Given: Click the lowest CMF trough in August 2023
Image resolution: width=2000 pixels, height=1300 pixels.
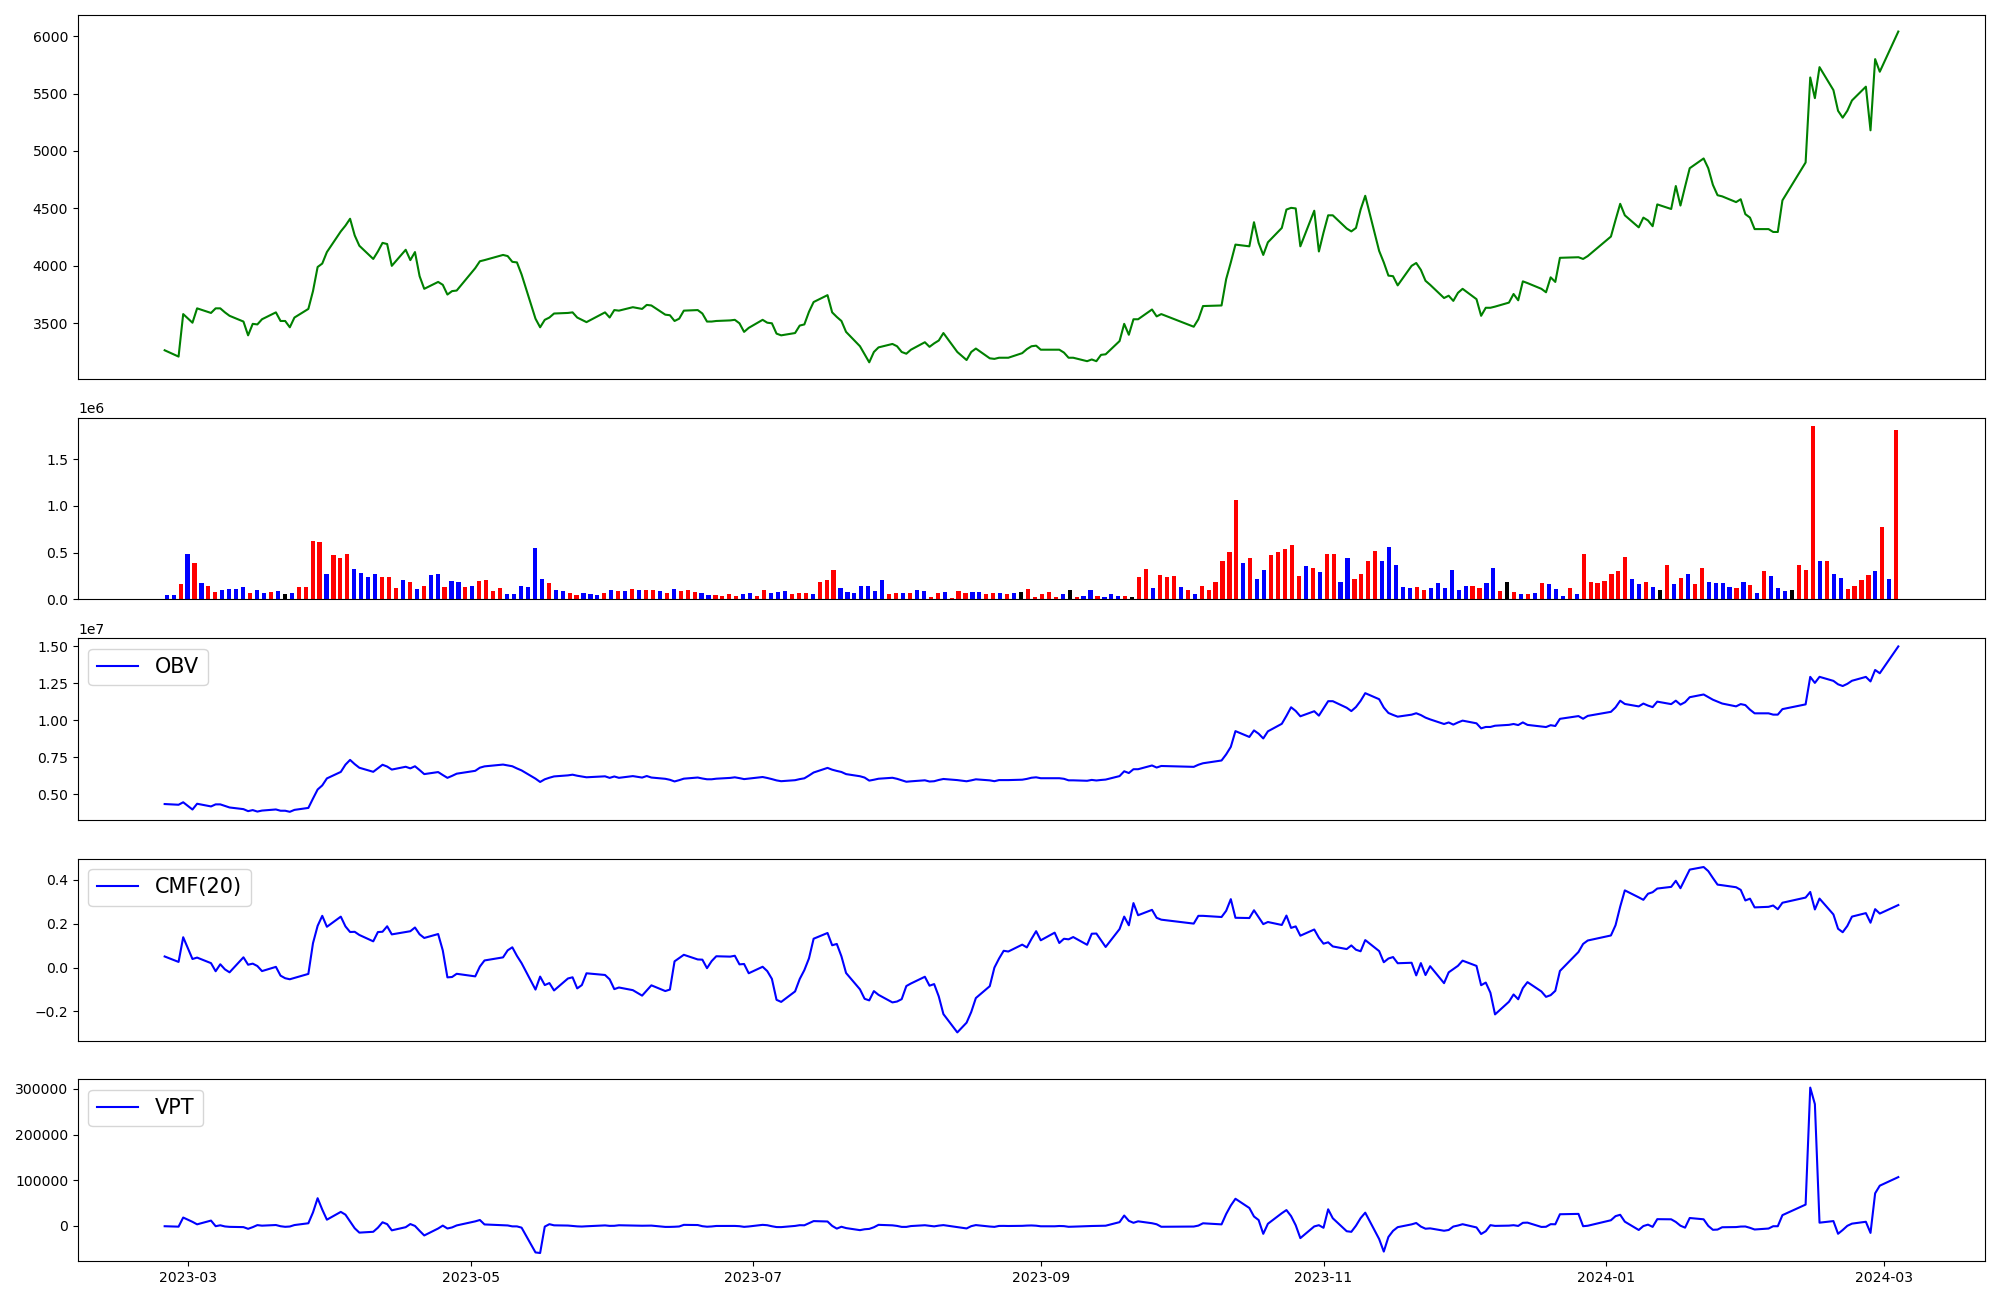Looking at the screenshot, I should (957, 1031).
